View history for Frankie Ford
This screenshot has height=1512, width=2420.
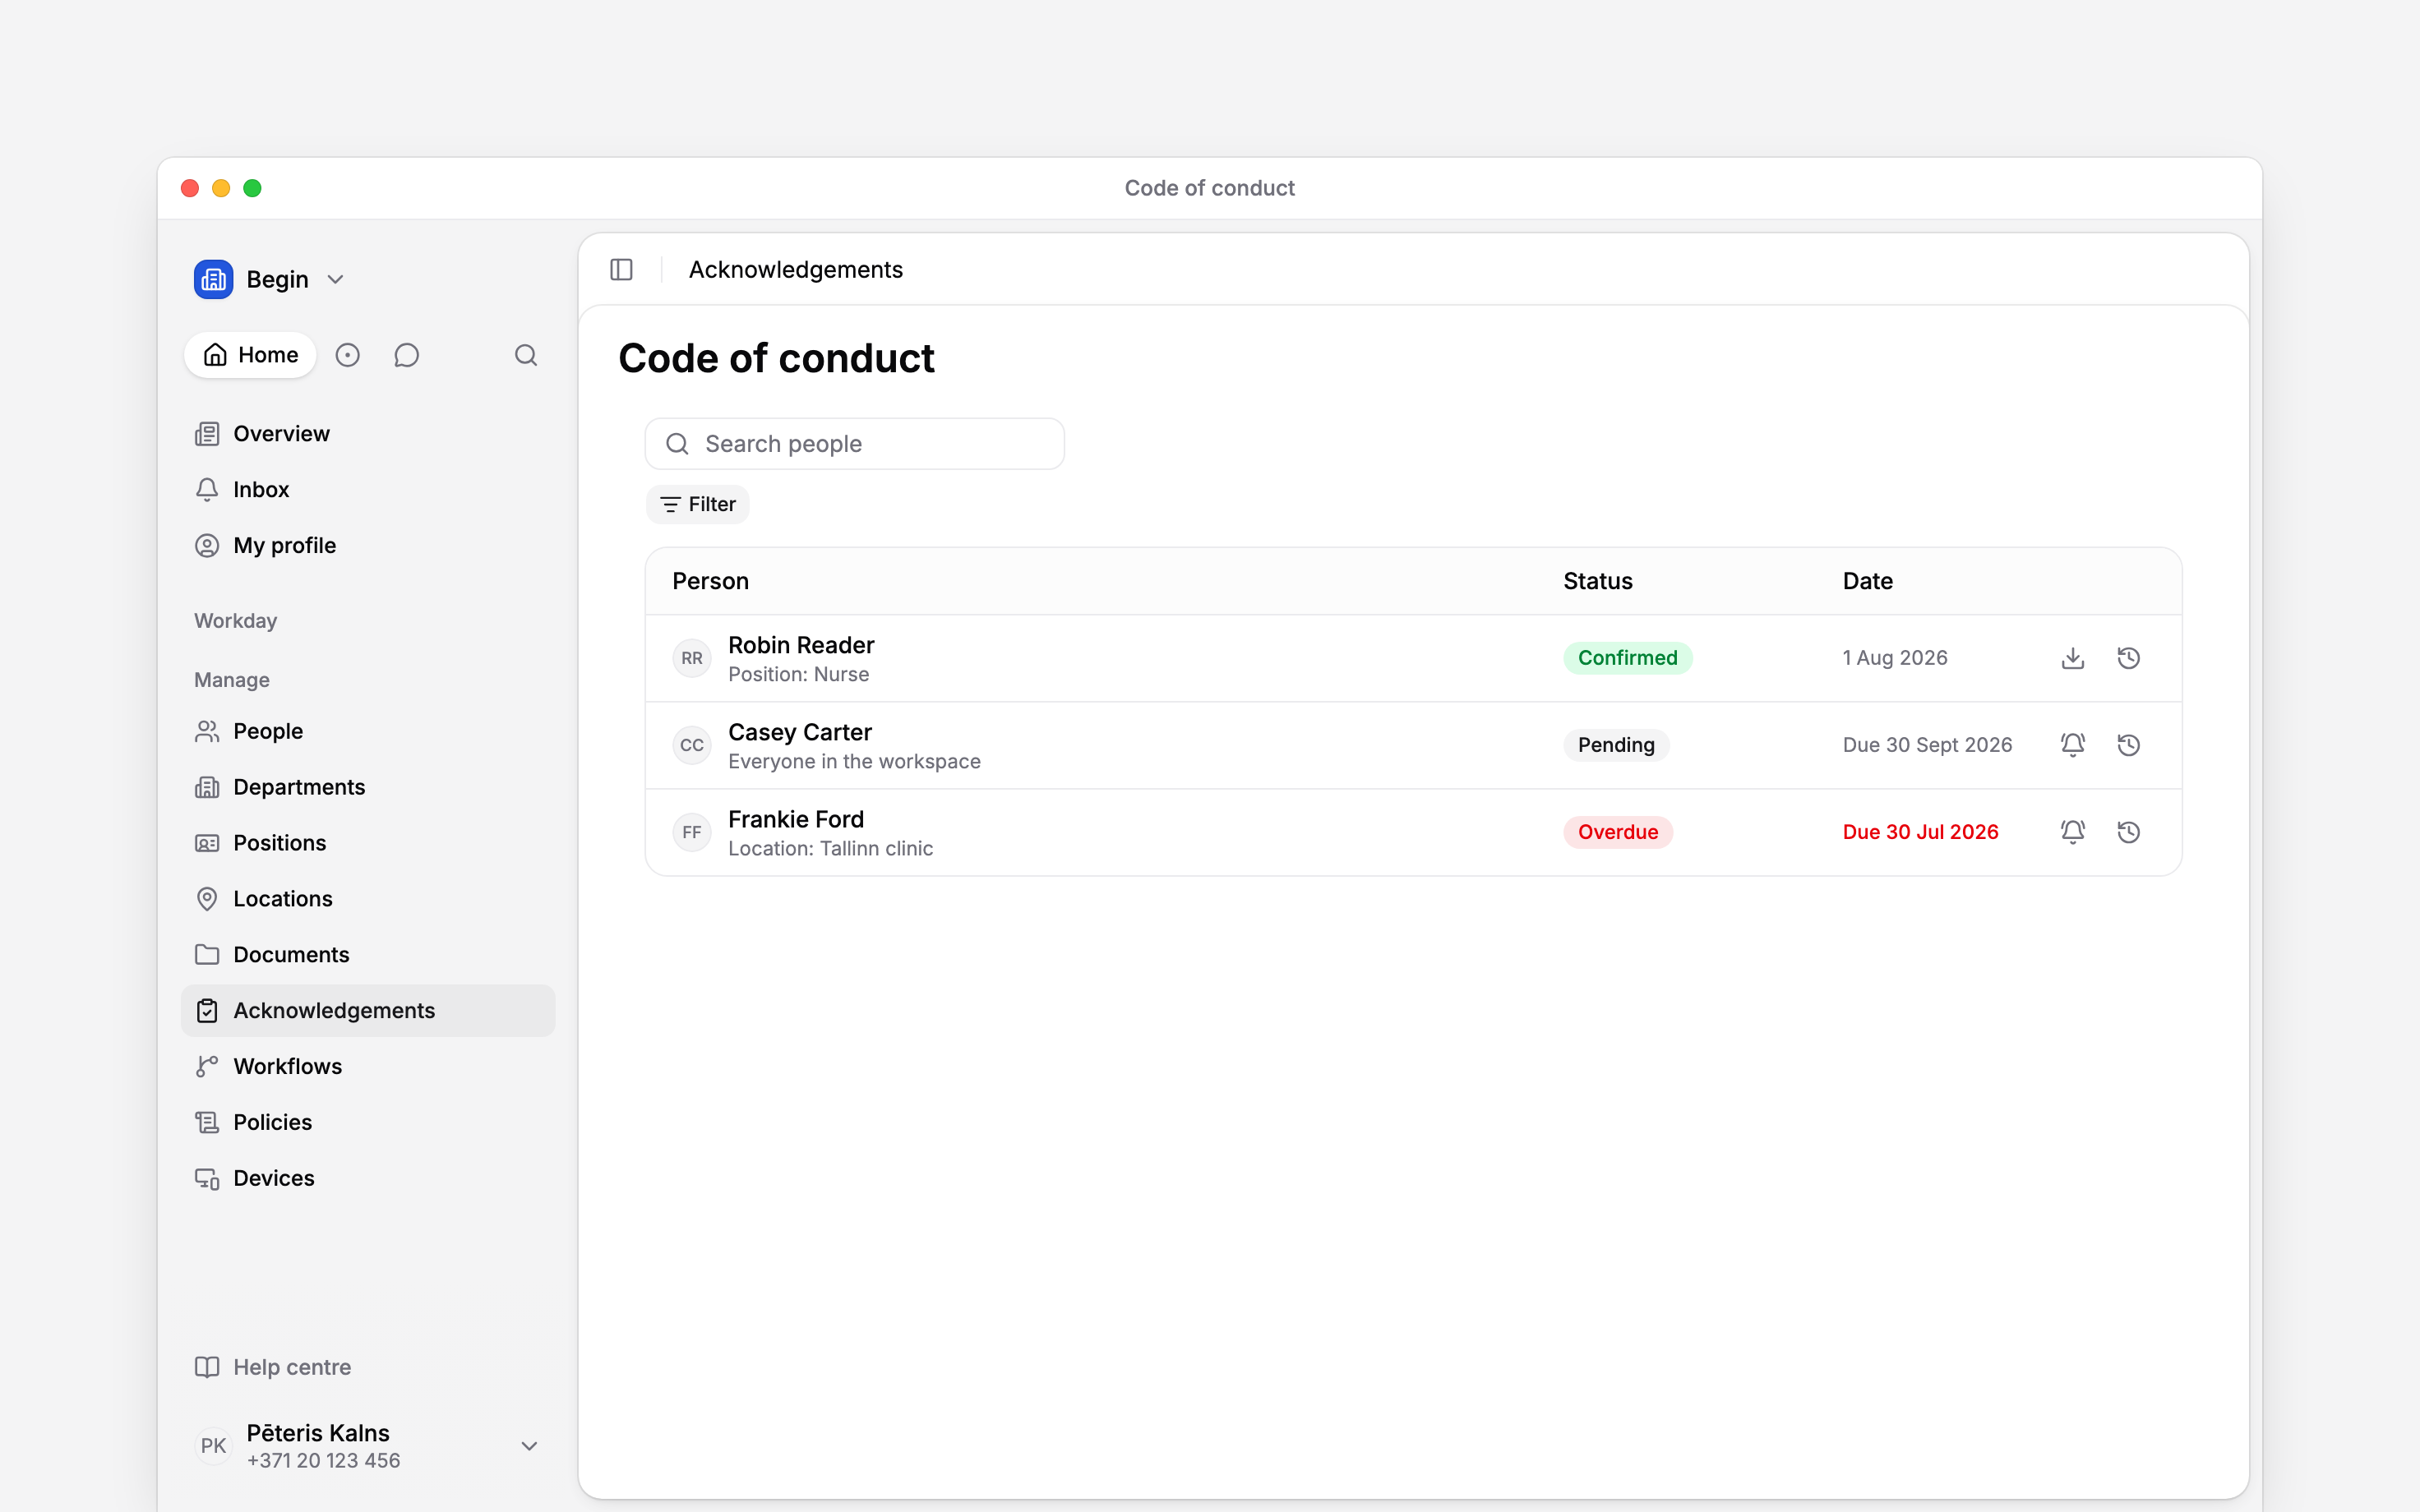(2129, 832)
